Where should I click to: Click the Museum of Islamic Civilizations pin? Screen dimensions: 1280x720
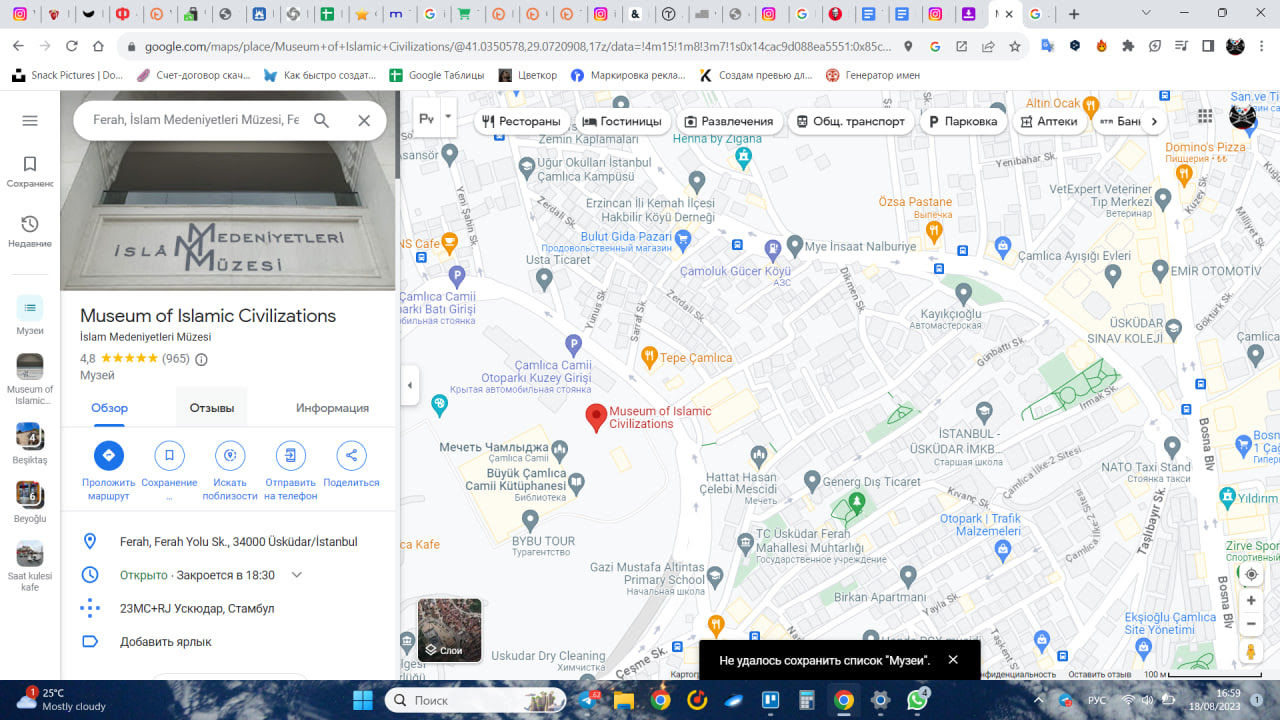pyautogui.click(x=596, y=418)
